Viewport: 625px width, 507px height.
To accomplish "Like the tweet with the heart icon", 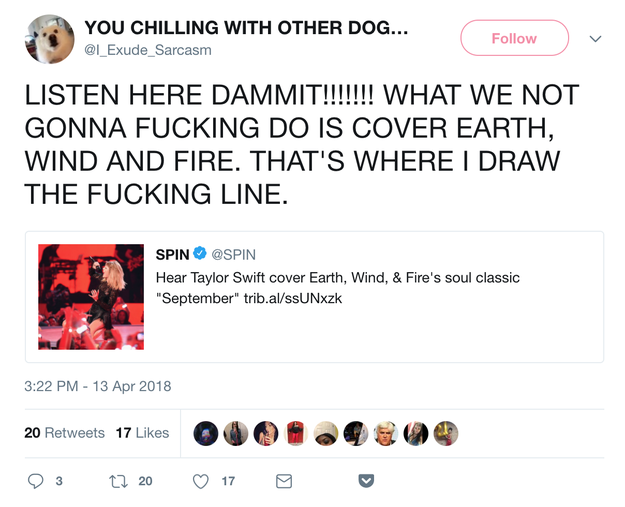I will coord(200,481).
